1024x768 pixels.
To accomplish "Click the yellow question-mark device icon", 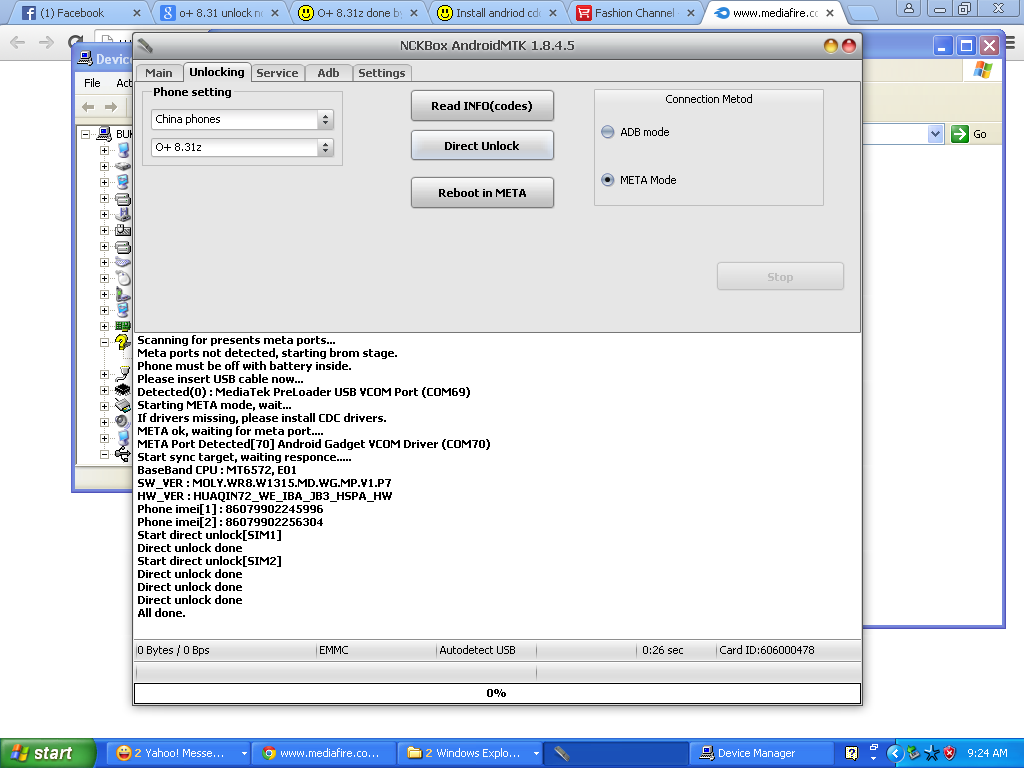I will 122,342.
